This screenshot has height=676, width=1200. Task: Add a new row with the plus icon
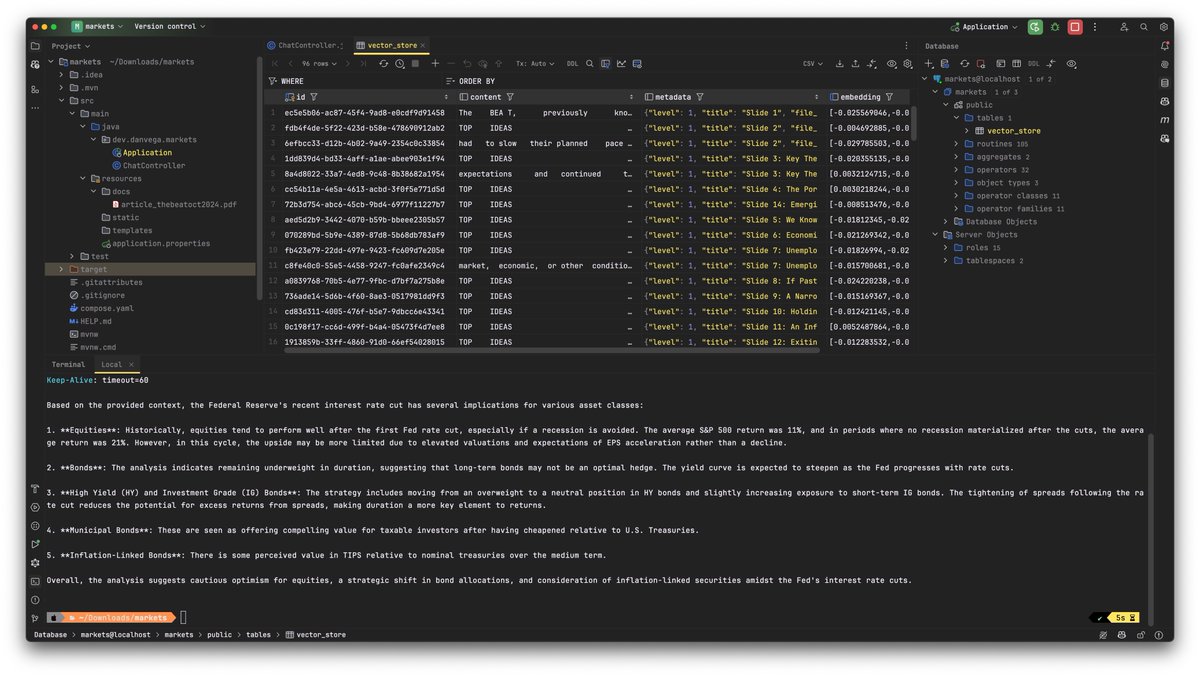(435, 64)
